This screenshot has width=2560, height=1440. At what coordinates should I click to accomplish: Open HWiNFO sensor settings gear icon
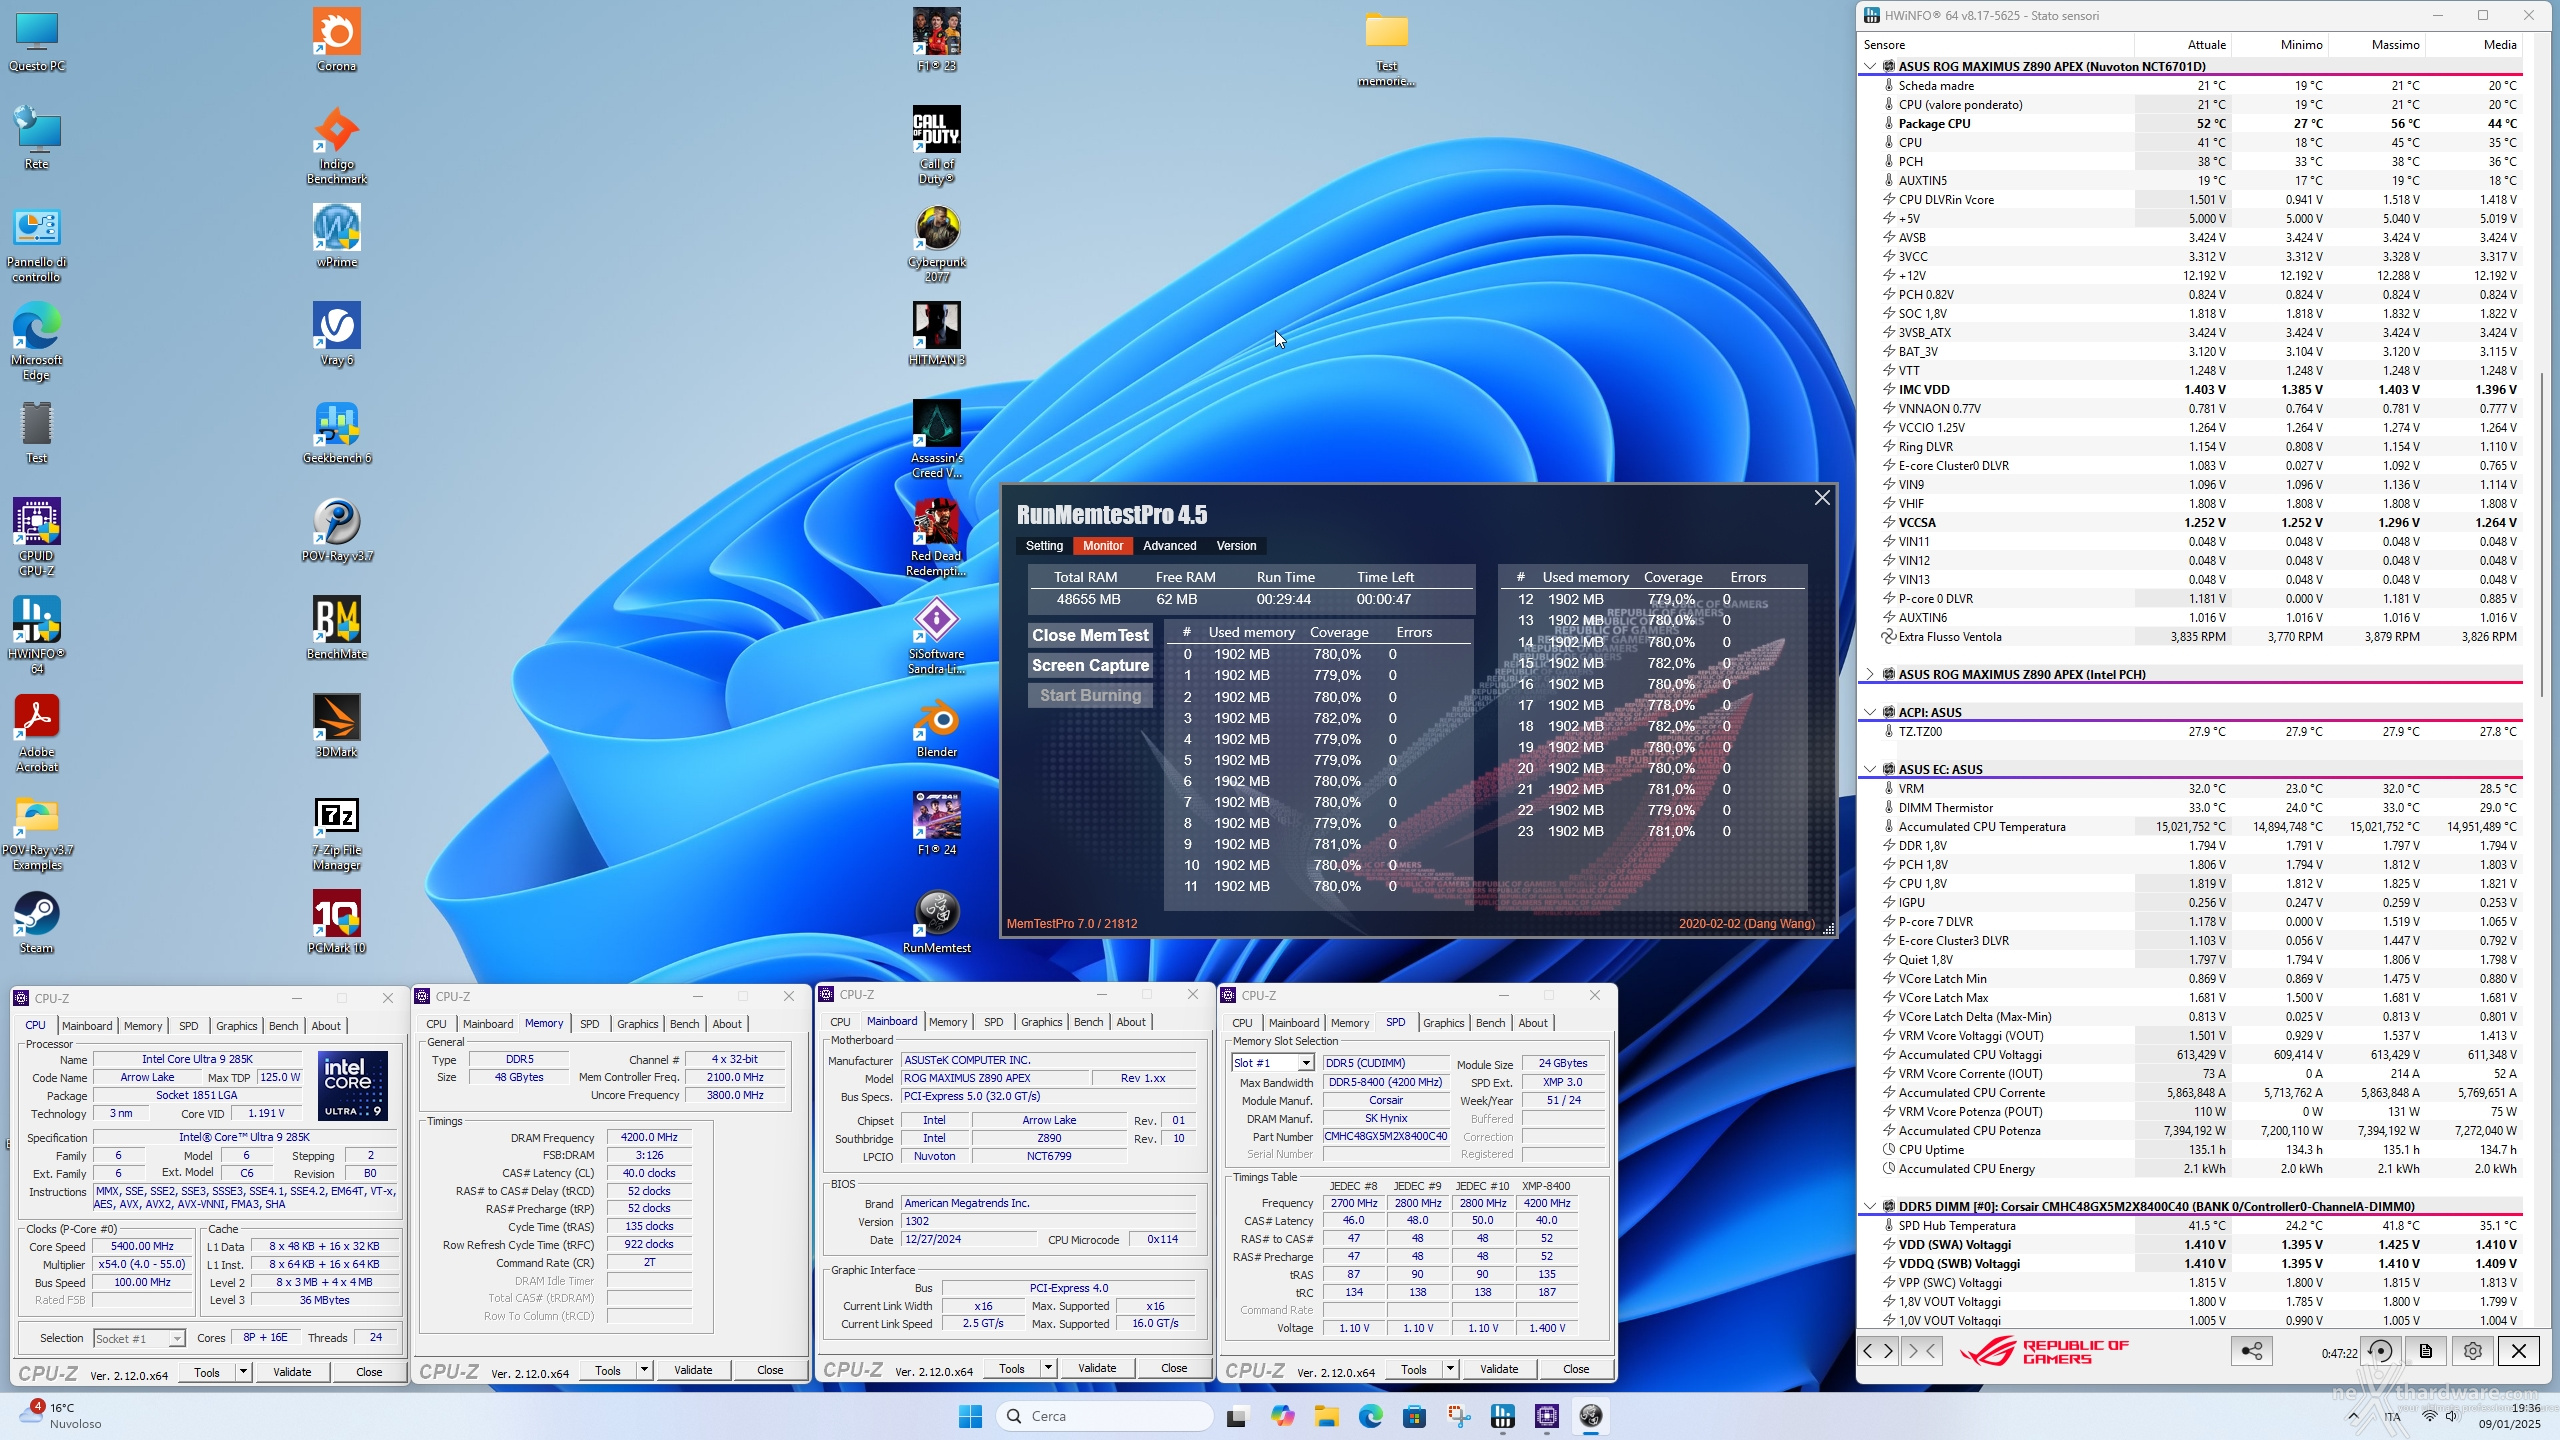(x=2473, y=1351)
